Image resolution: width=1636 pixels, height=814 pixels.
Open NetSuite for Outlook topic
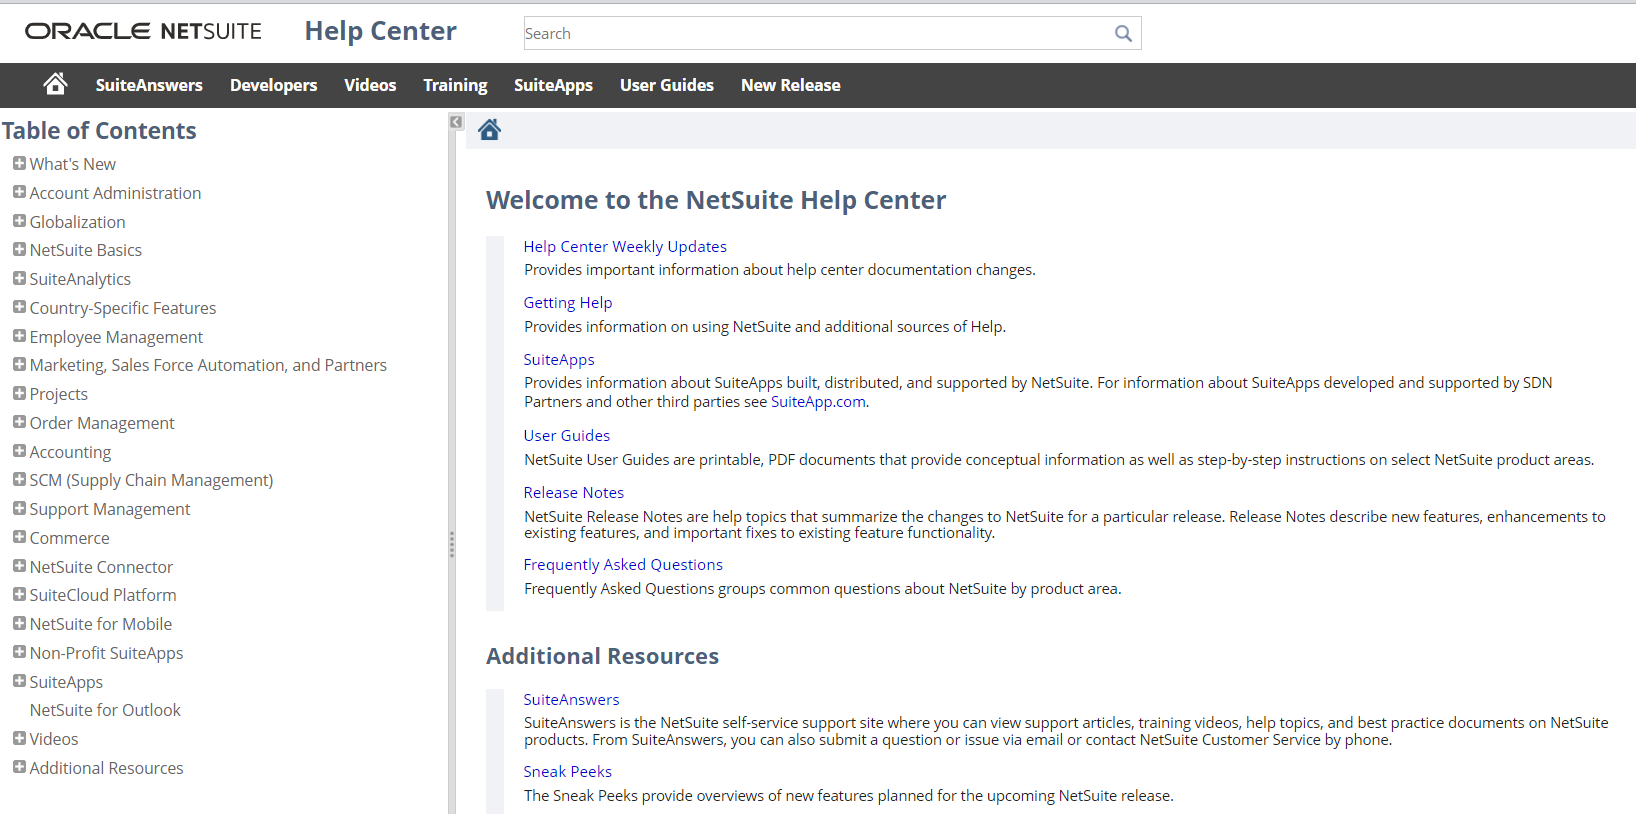[105, 710]
